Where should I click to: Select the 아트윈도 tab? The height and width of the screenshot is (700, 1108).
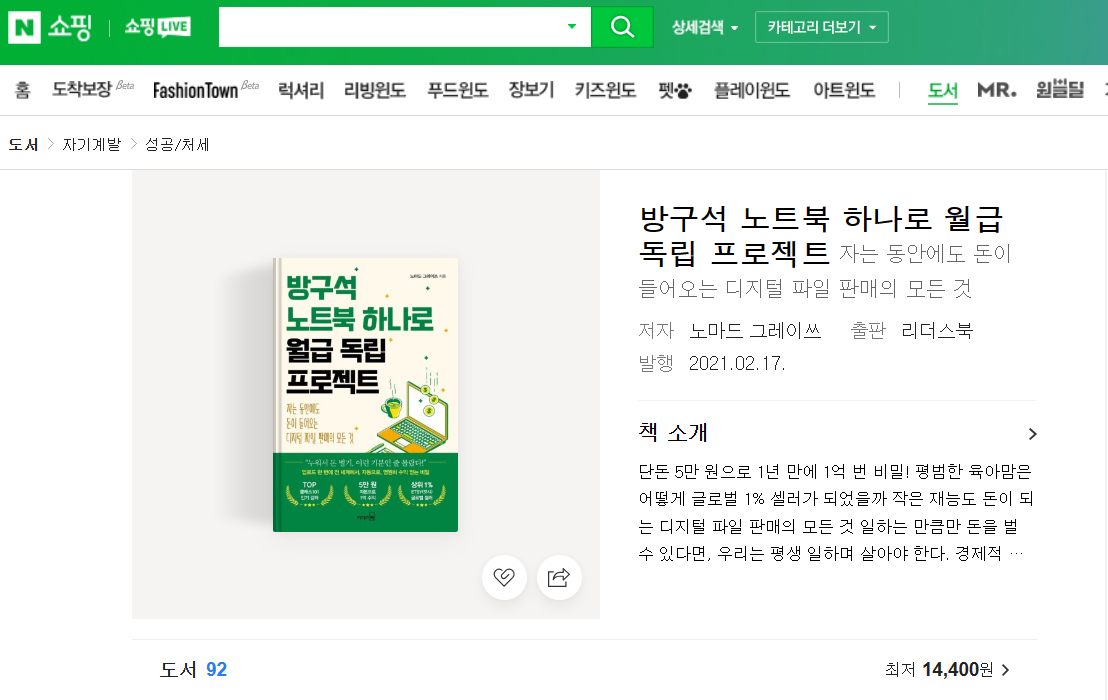844,90
